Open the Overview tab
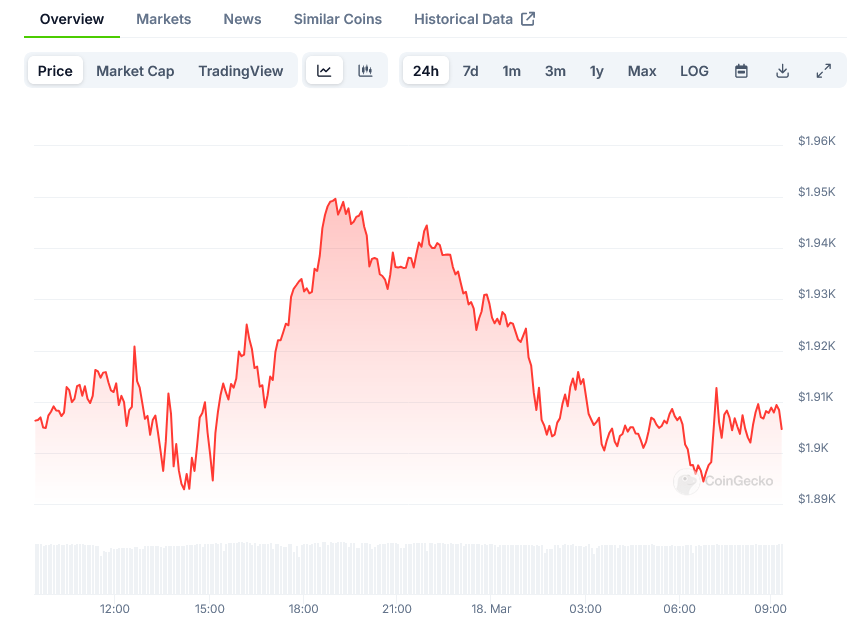This screenshot has width=847, height=630. [72, 19]
